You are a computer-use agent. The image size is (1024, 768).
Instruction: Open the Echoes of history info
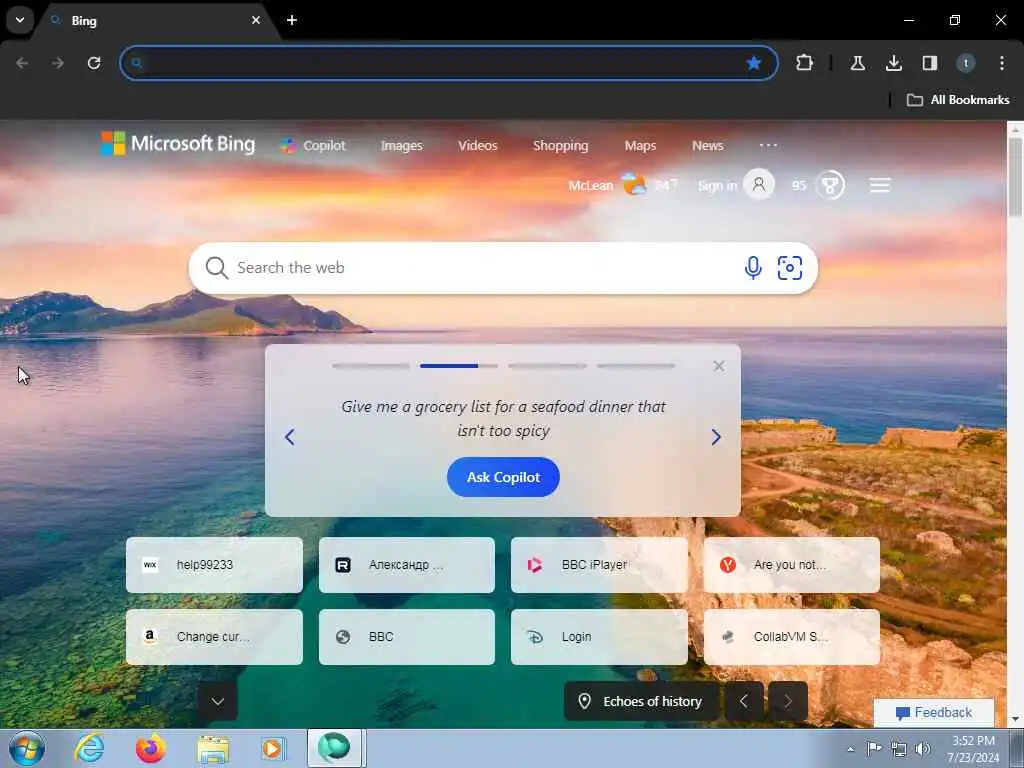(641, 701)
